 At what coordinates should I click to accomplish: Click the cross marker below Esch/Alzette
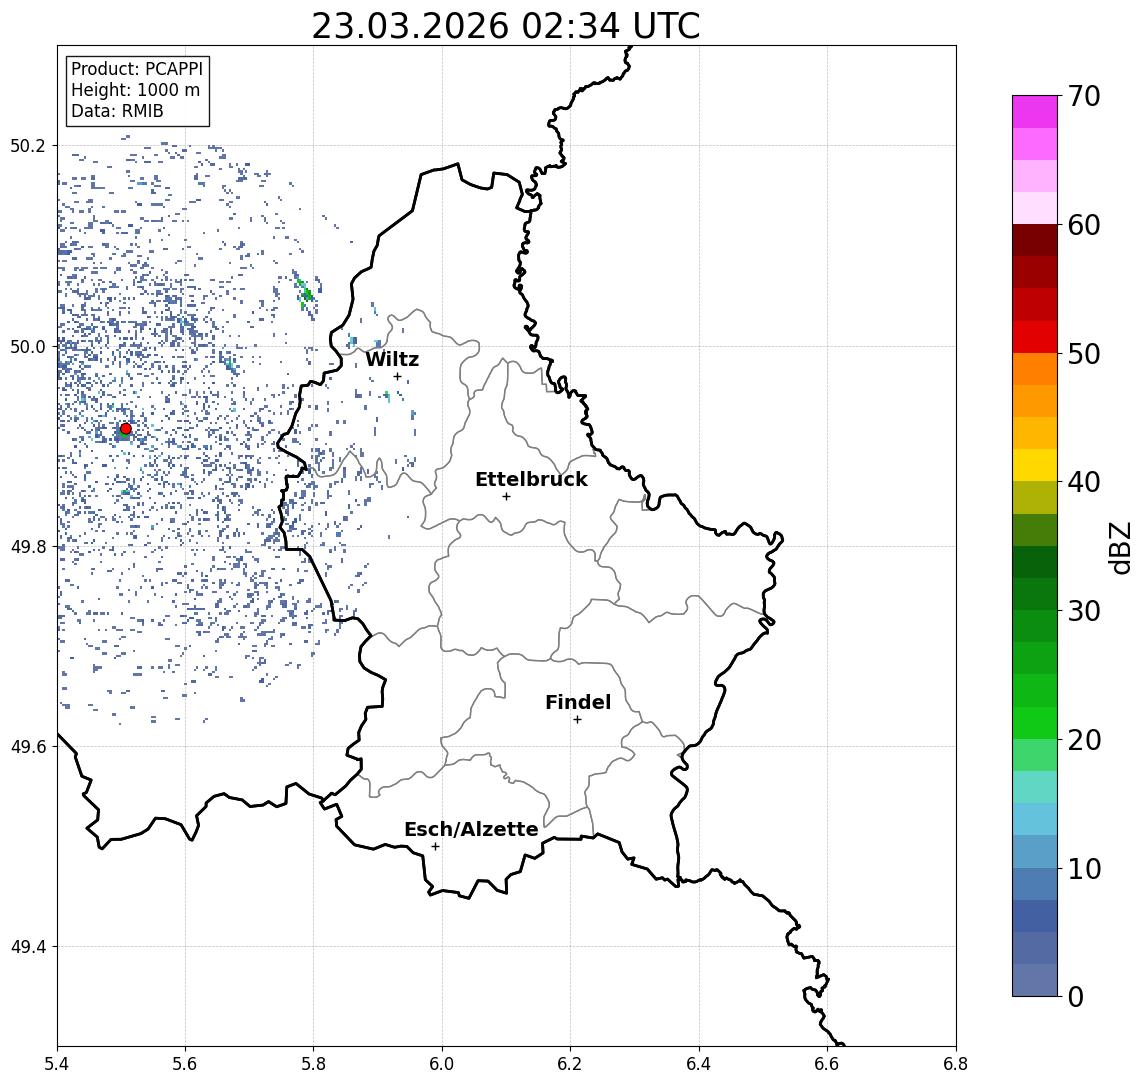click(435, 847)
